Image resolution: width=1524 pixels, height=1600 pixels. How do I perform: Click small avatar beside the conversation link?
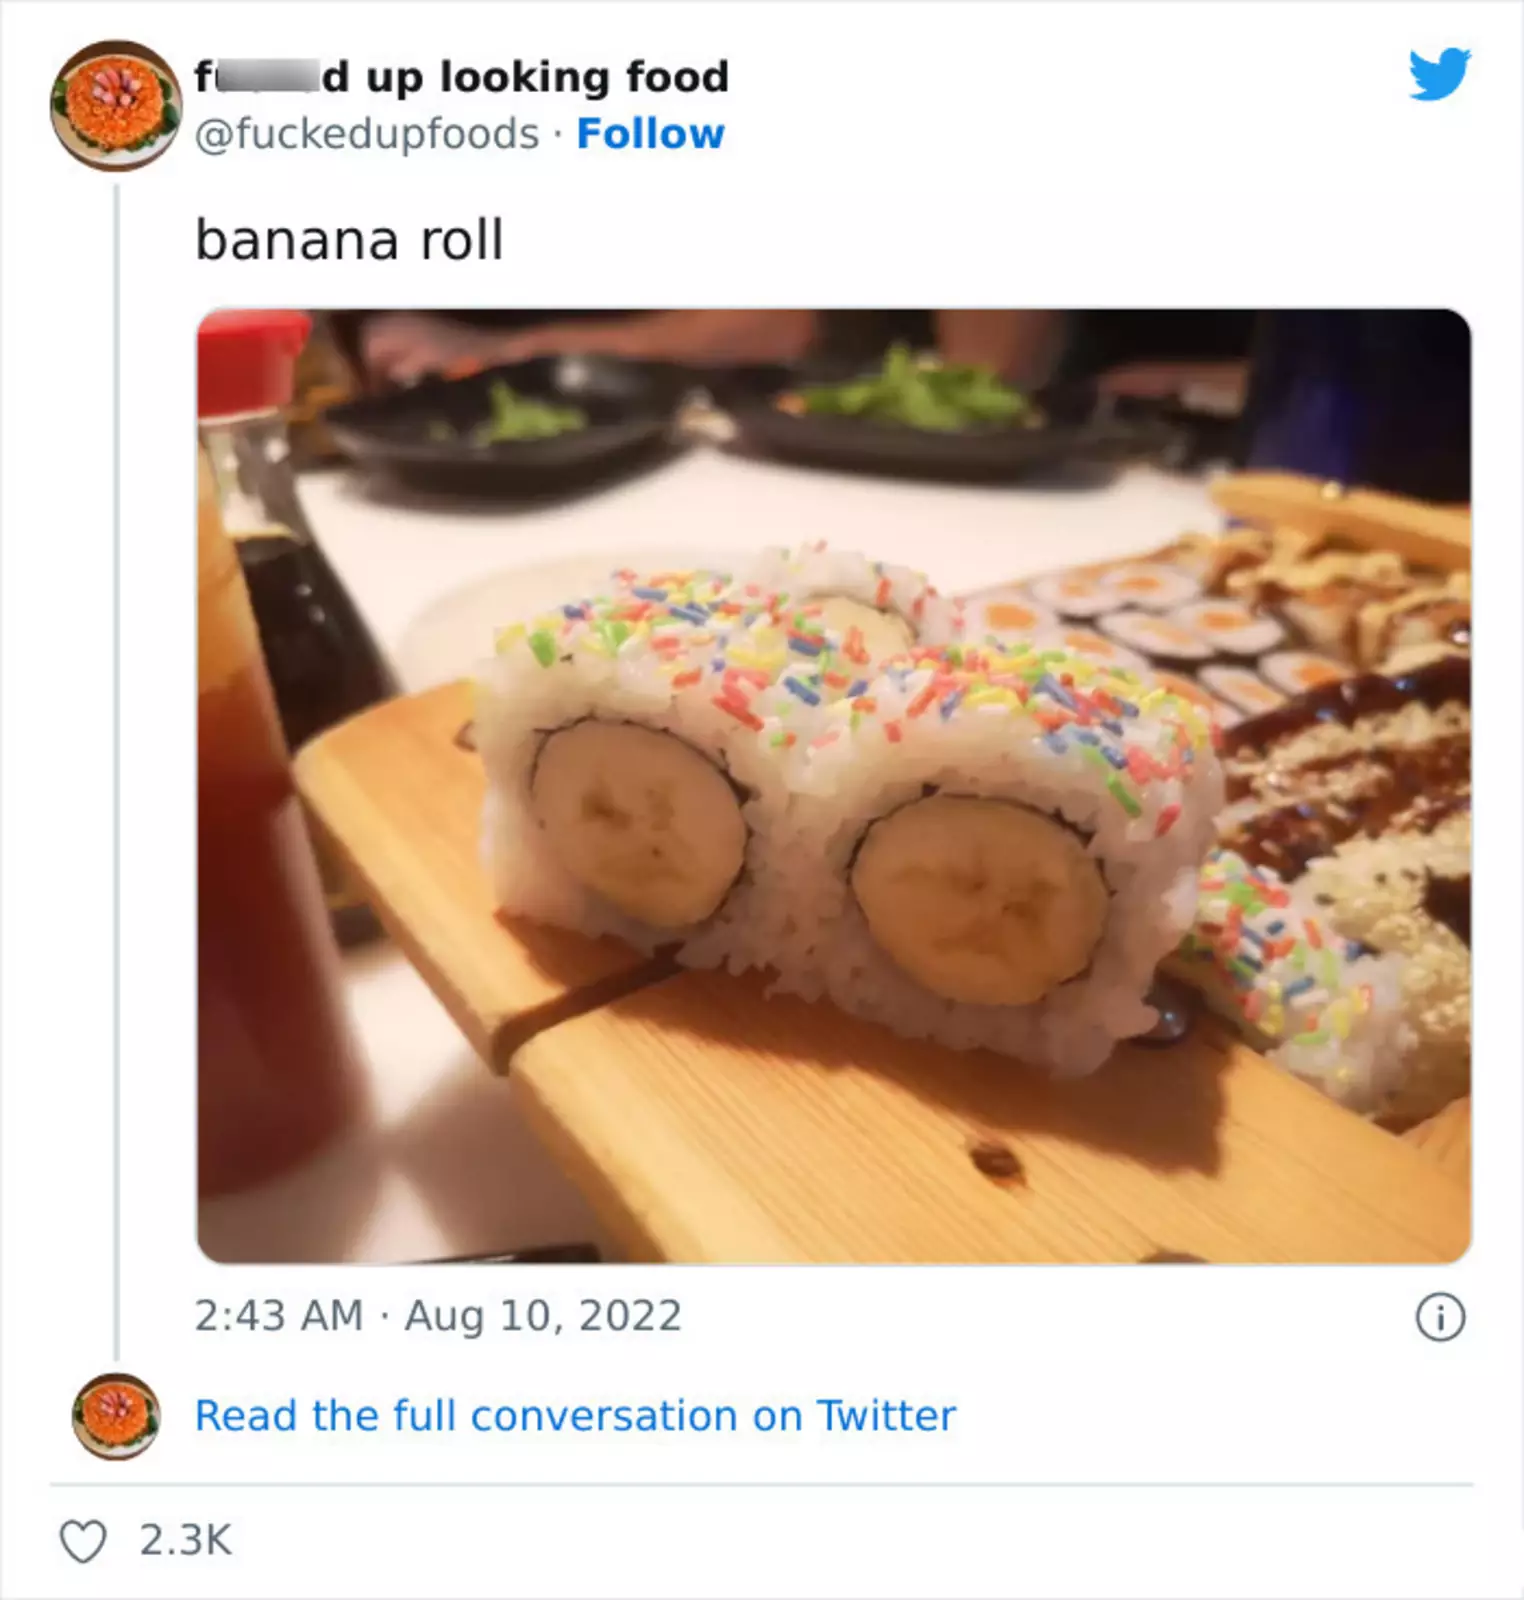pyautogui.click(x=116, y=1416)
